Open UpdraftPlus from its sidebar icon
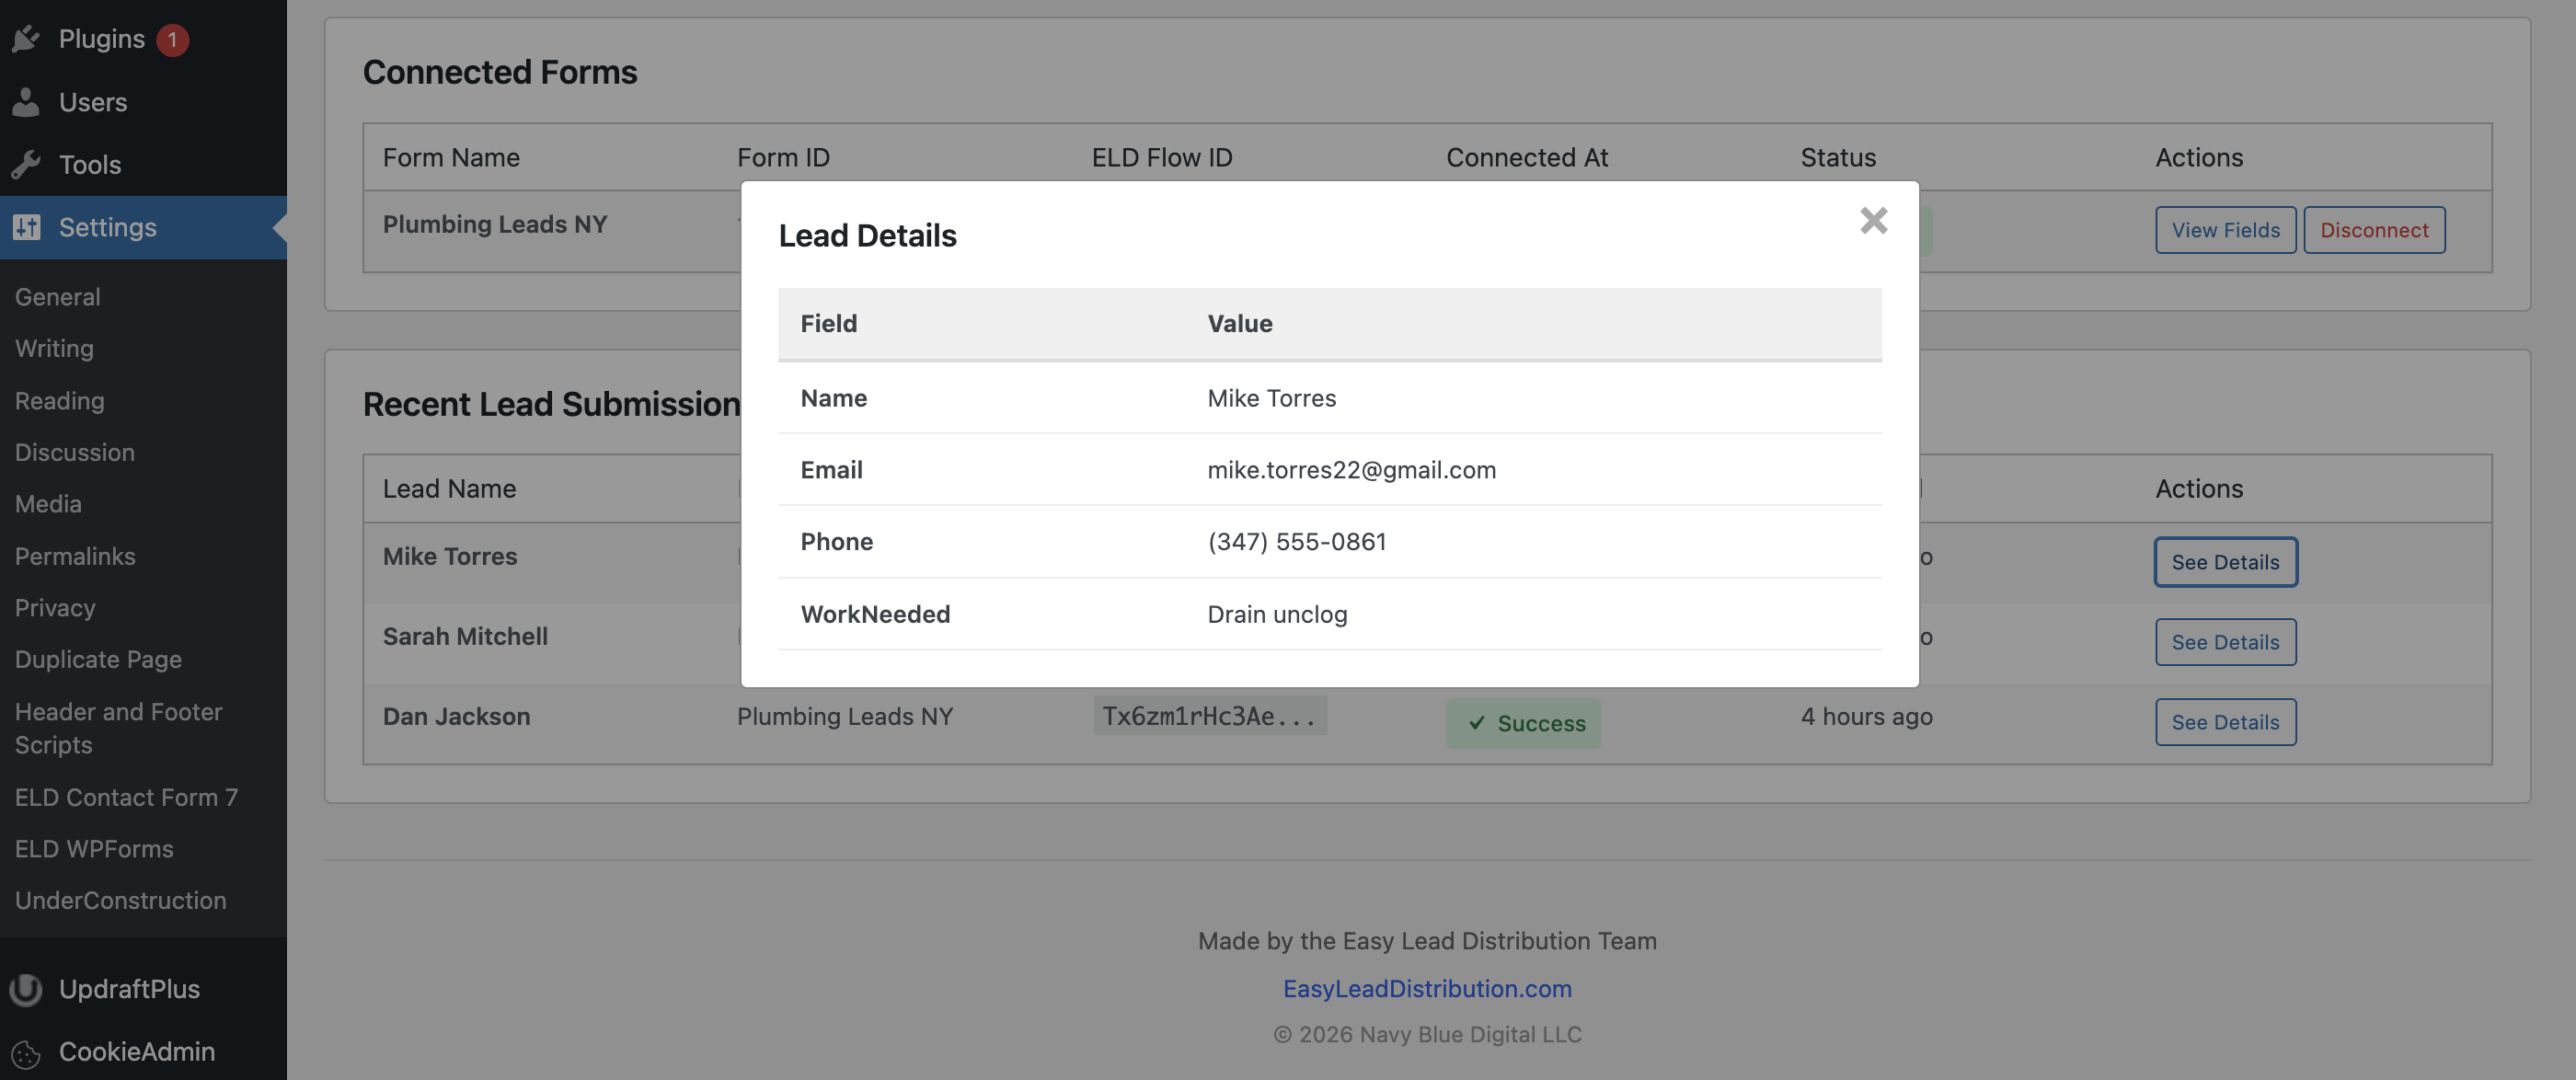The width and height of the screenshot is (2576, 1080). pyautogui.click(x=26, y=989)
